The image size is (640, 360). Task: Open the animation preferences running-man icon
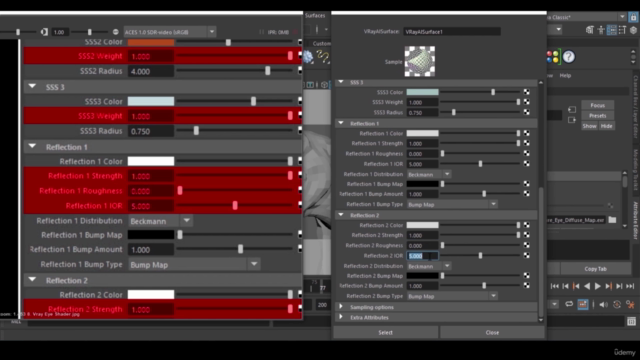point(631,304)
